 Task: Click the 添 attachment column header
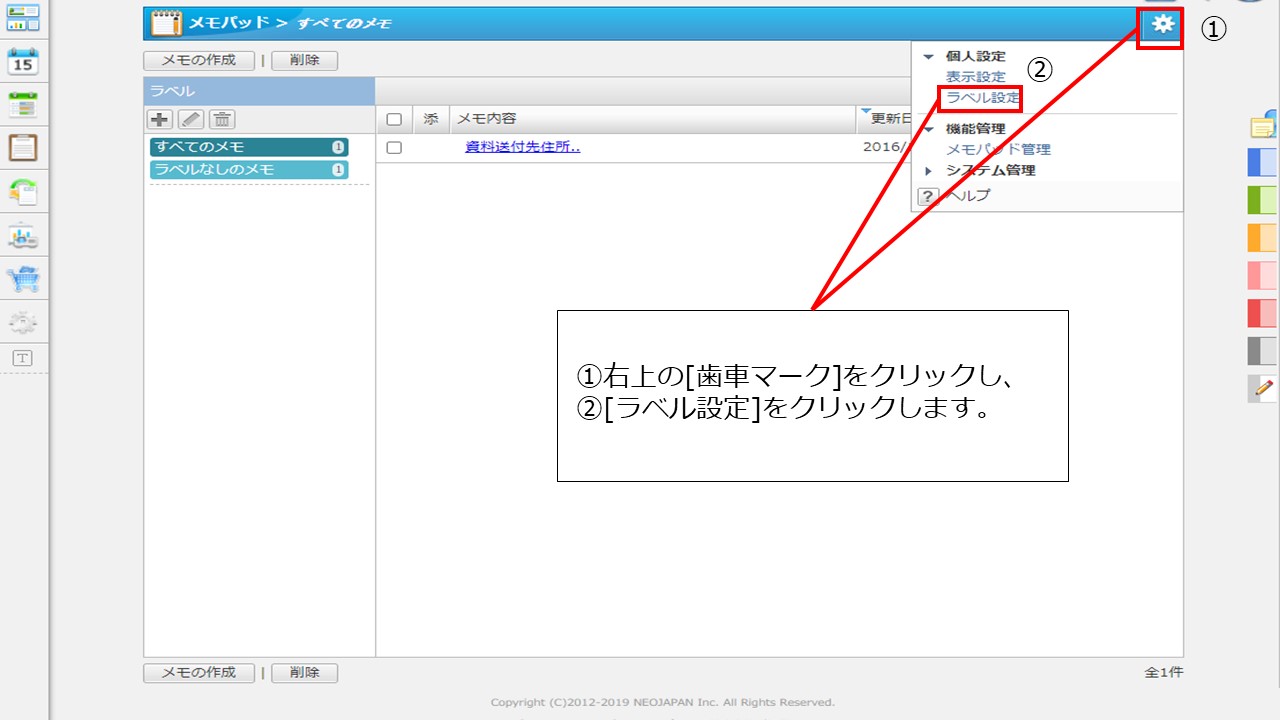pyautogui.click(x=430, y=119)
